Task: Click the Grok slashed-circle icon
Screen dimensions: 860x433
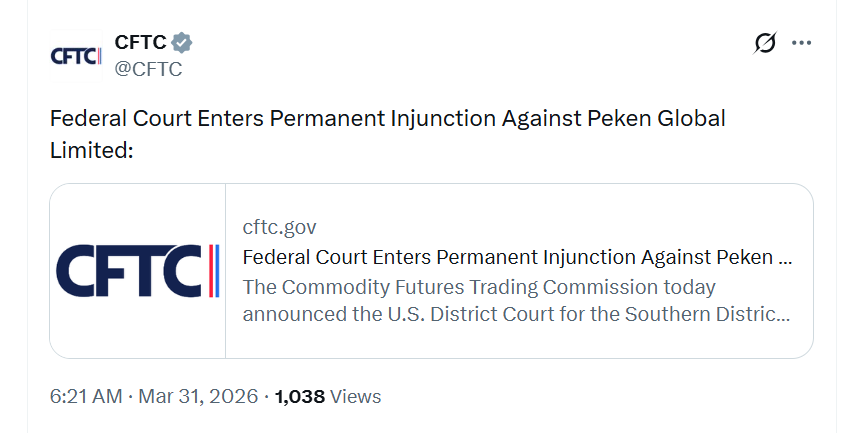Action: pyautogui.click(x=765, y=43)
